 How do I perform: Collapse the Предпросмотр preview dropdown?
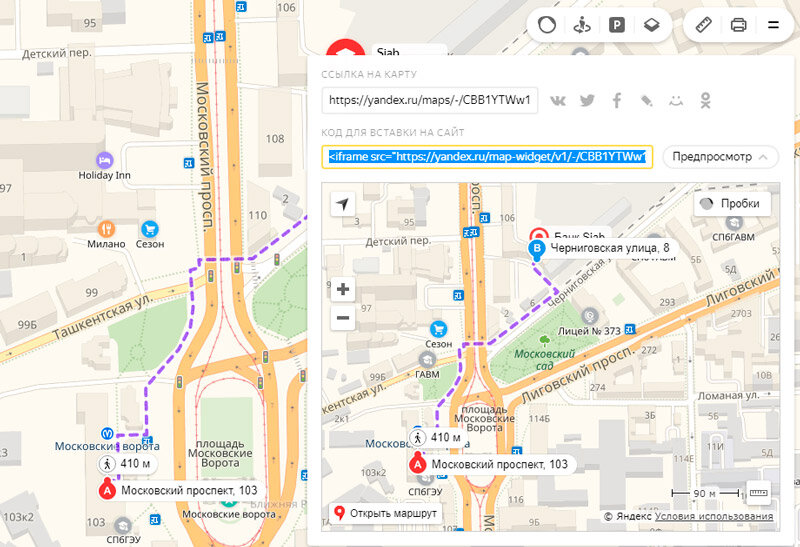point(720,157)
